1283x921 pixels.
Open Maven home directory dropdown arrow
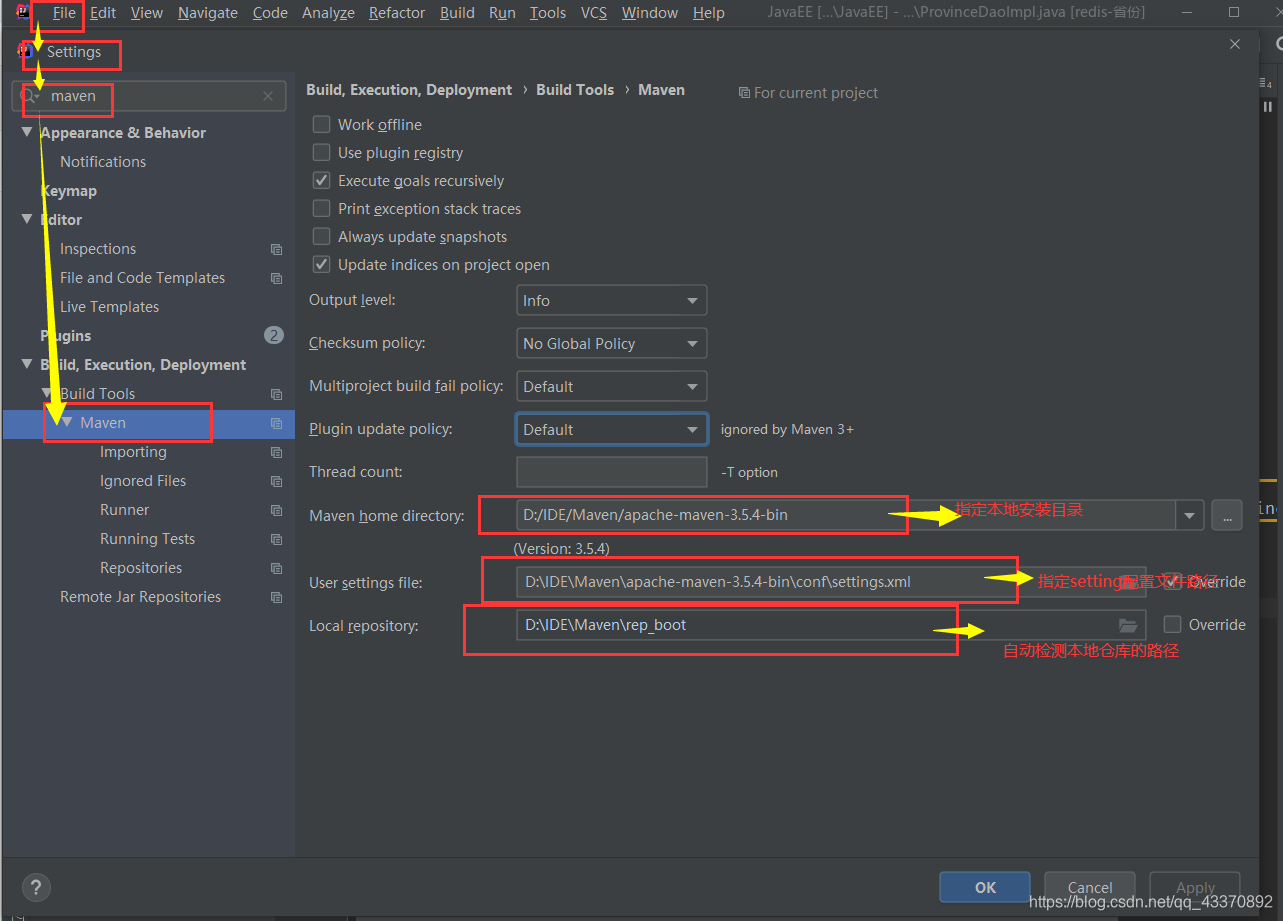(1189, 515)
